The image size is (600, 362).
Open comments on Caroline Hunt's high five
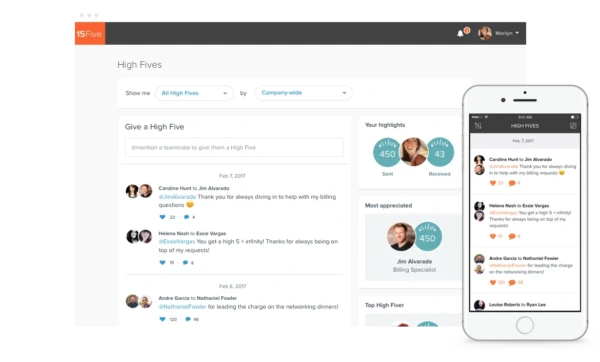186,217
